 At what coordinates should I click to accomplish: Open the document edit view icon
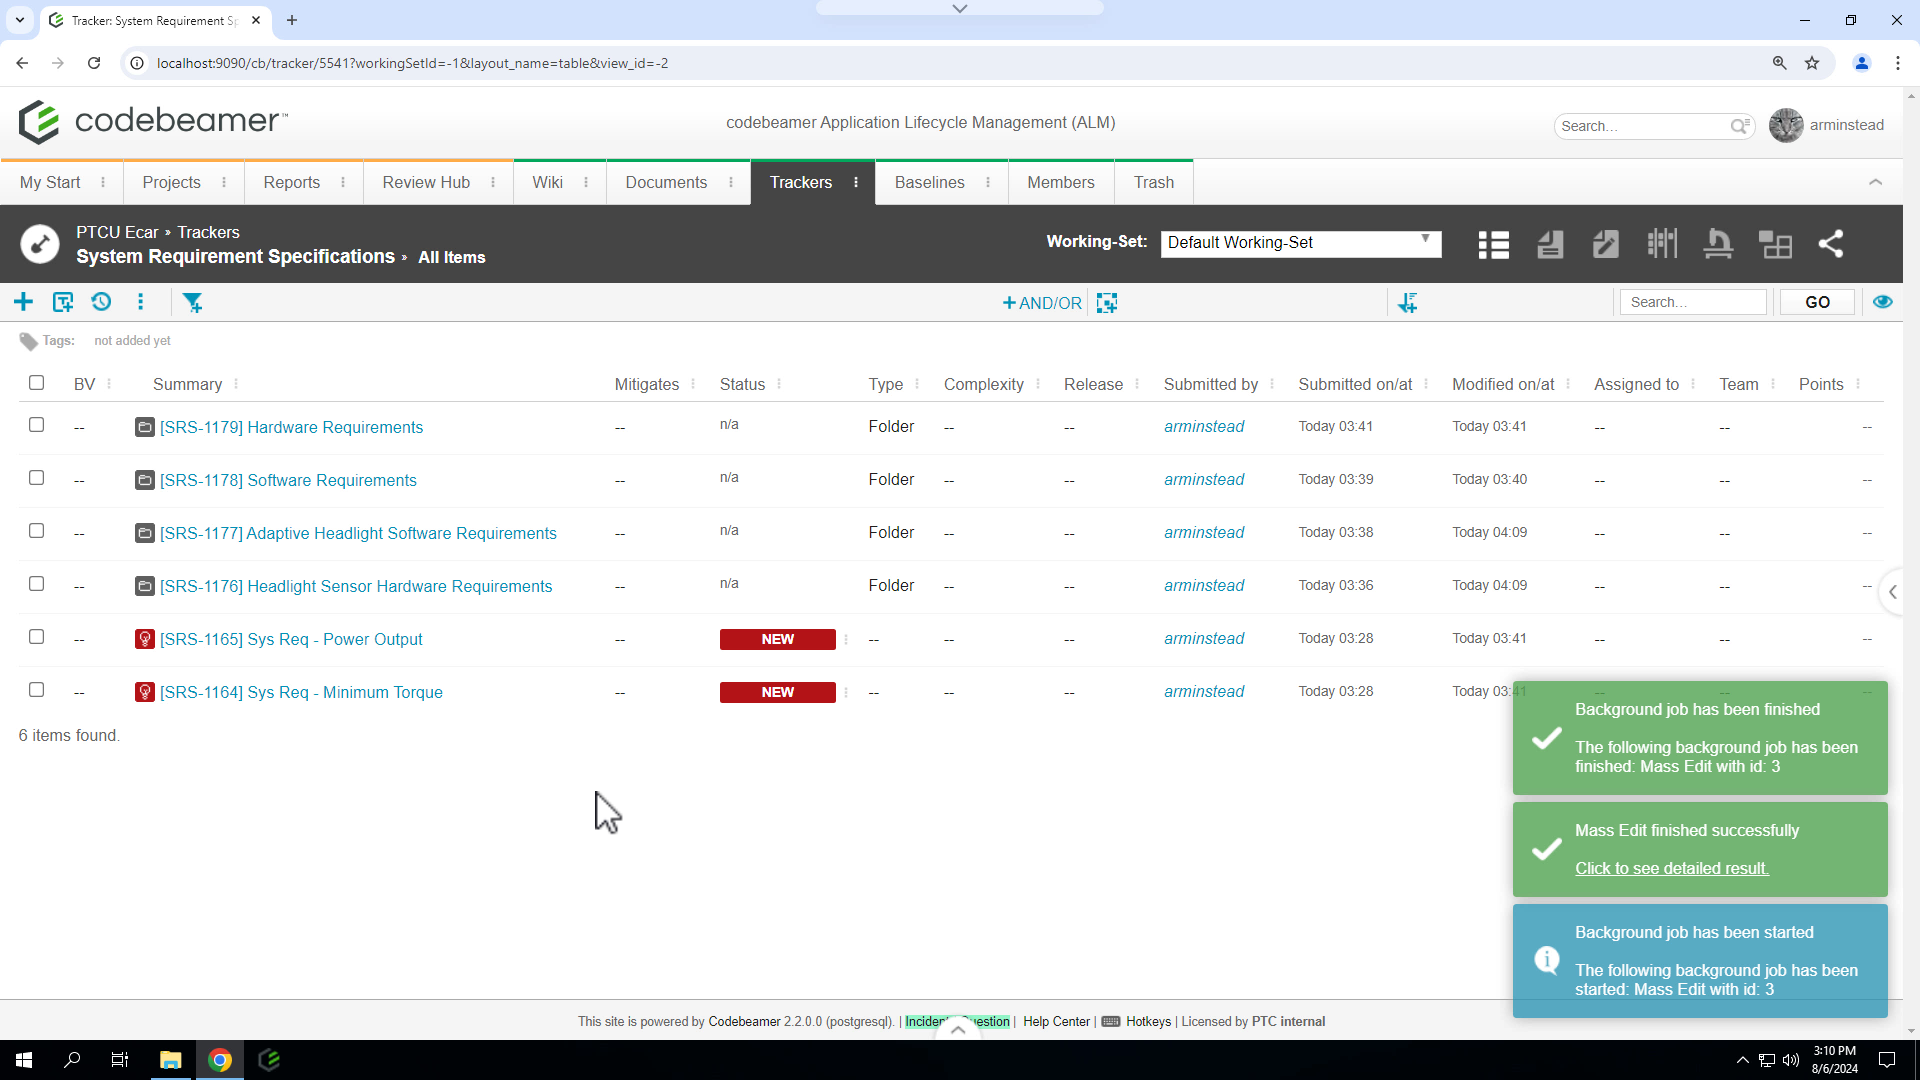coord(1605,244)
